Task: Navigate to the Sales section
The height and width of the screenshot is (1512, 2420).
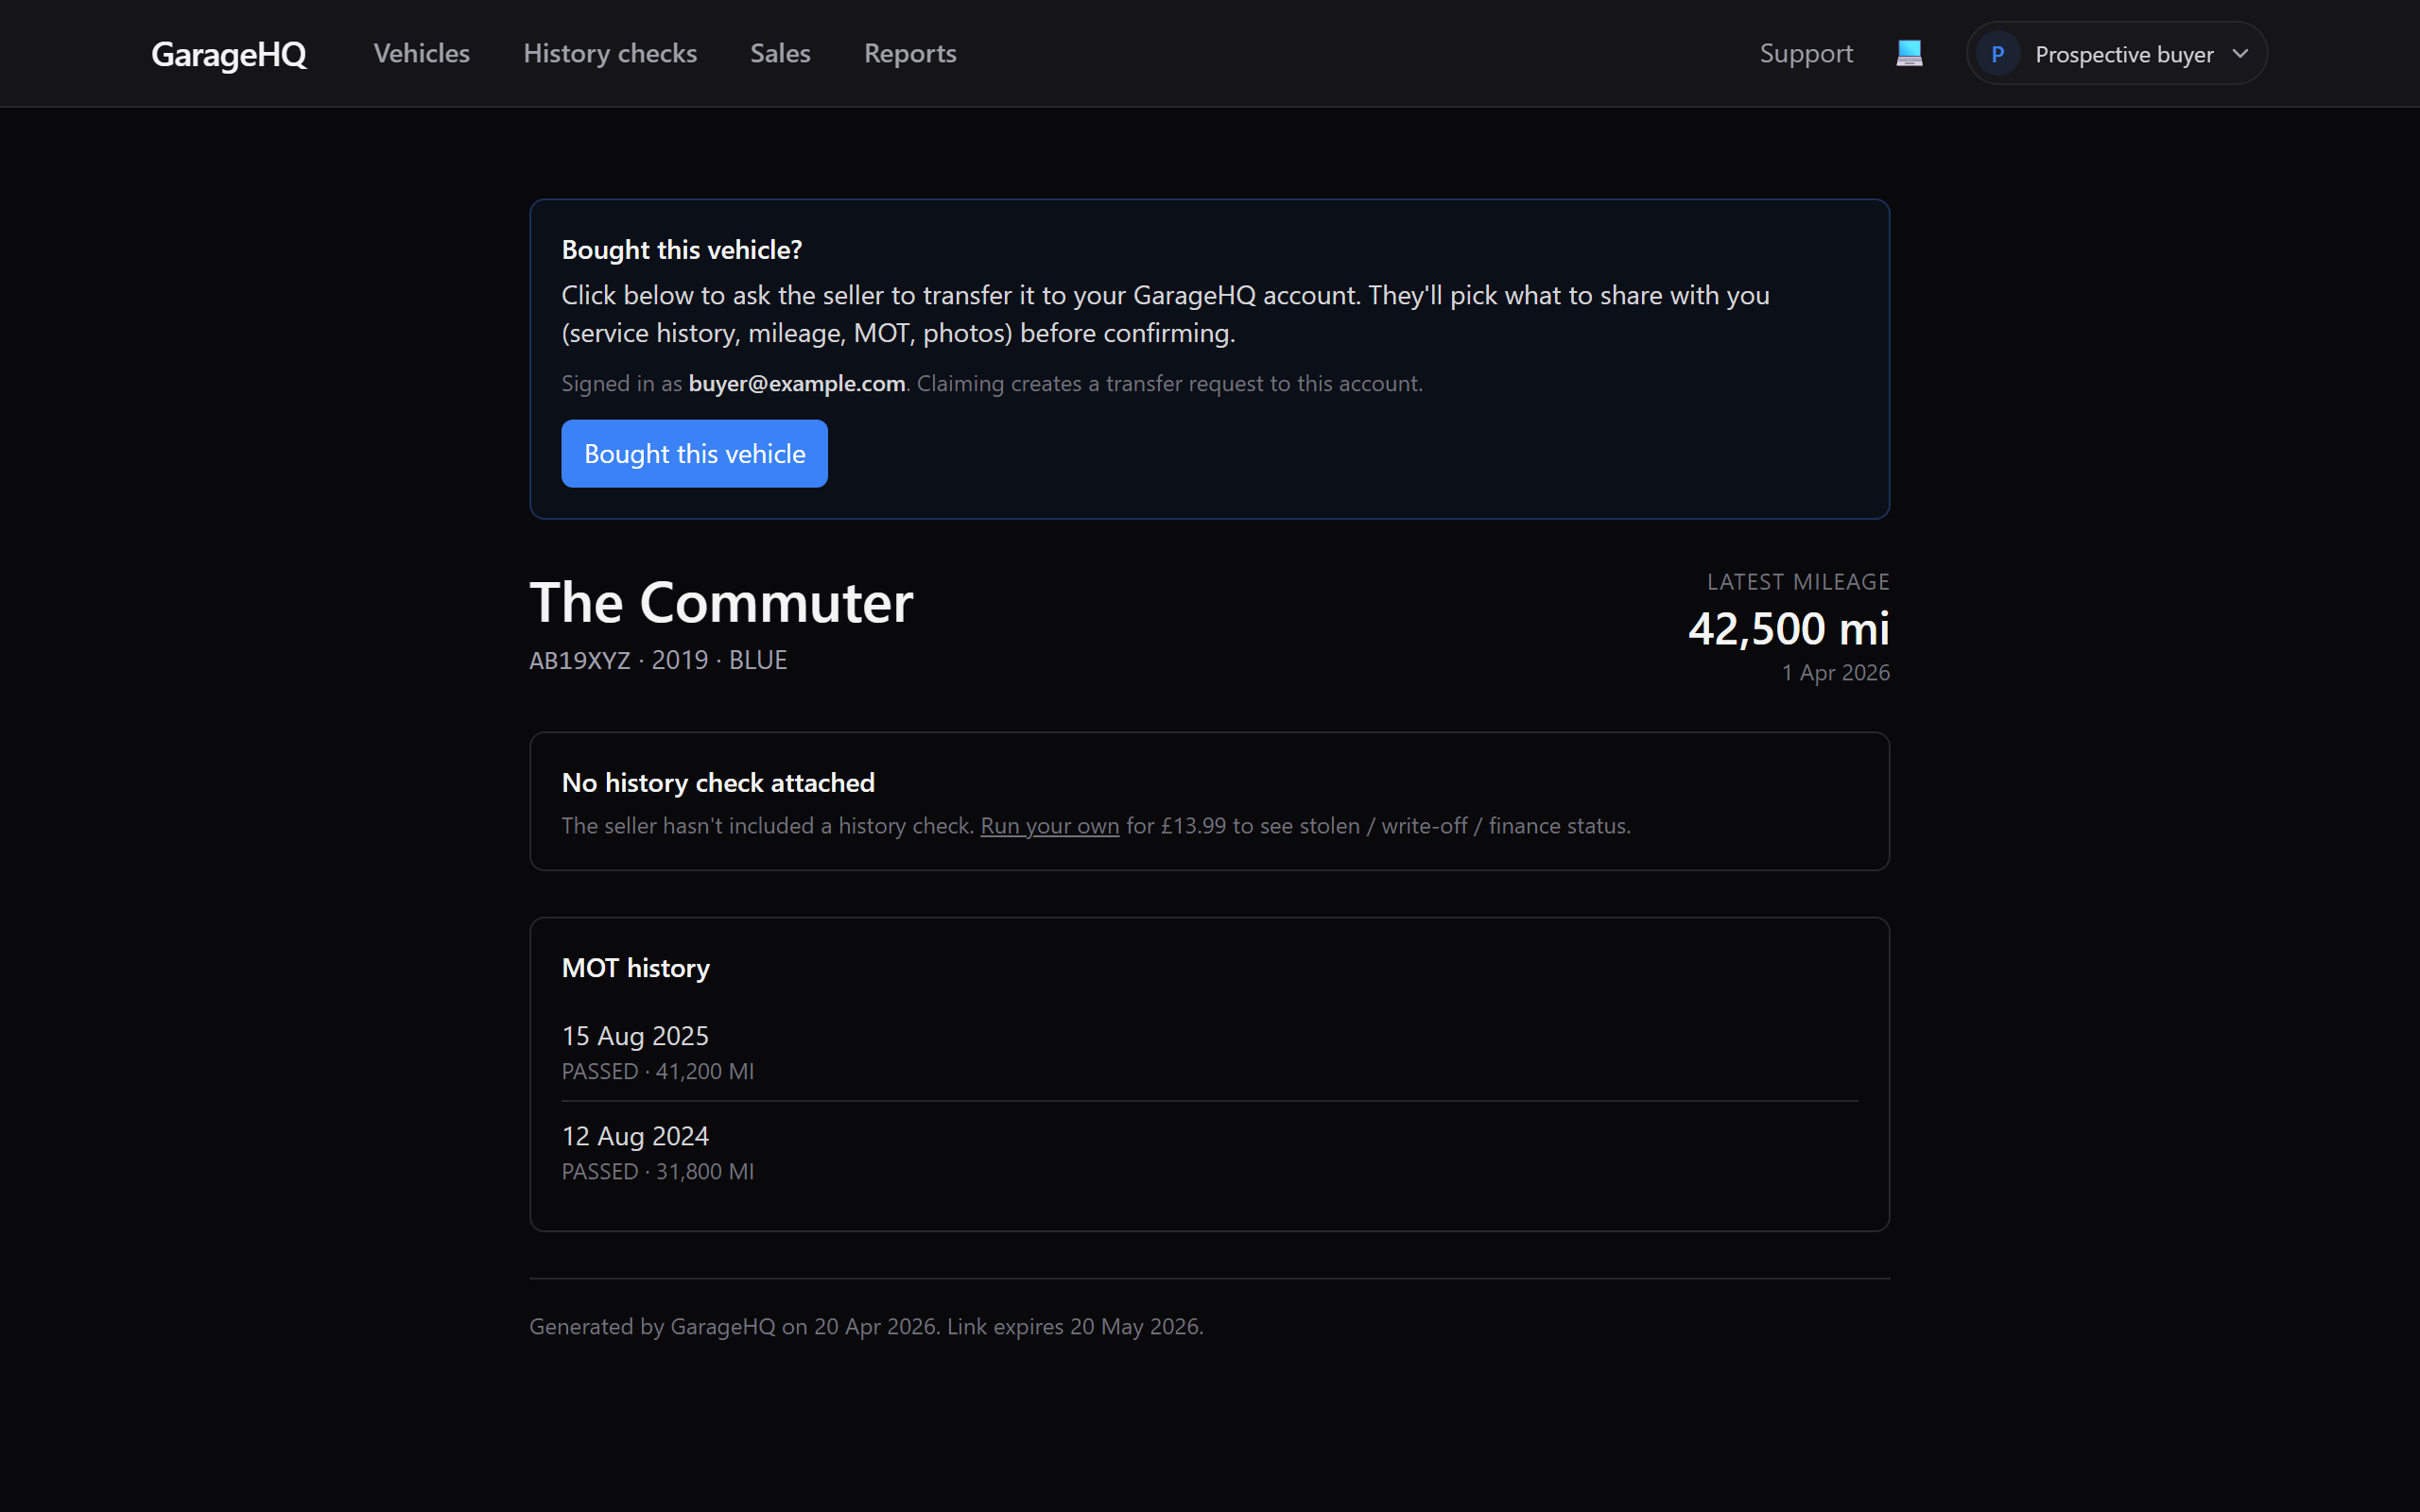Action: 780,53
